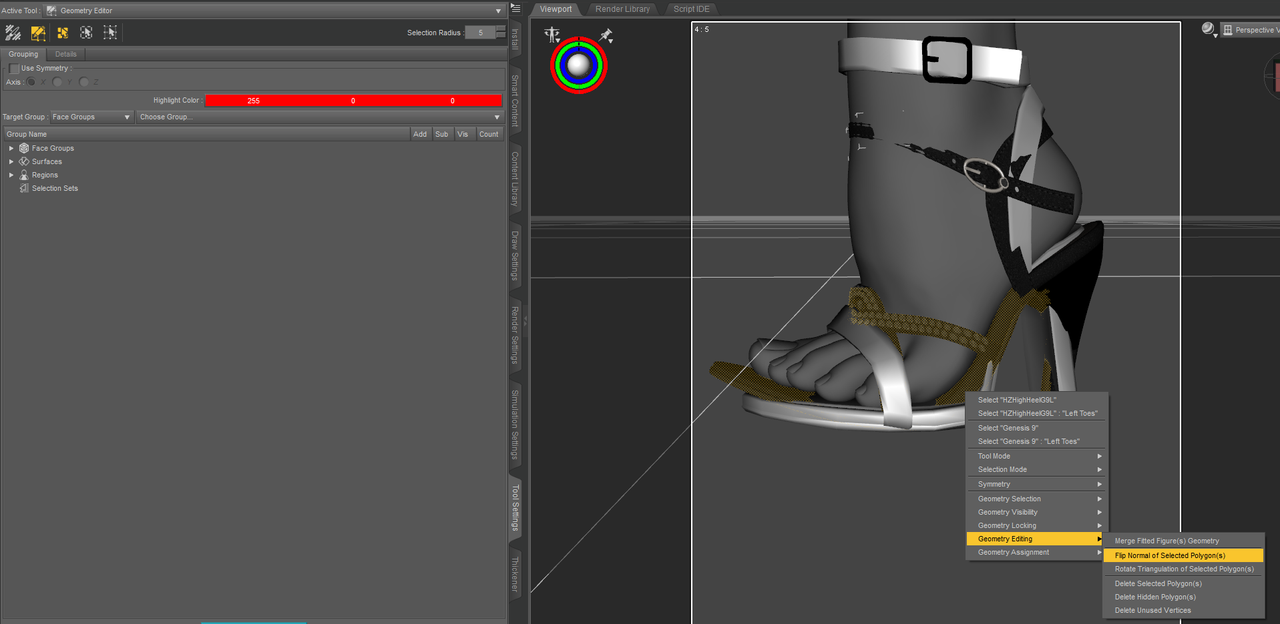Enable the Use Symmetry checkbox
This screenshot has height=624, width=1280.
pyautogui.click(x=14, y=68)
